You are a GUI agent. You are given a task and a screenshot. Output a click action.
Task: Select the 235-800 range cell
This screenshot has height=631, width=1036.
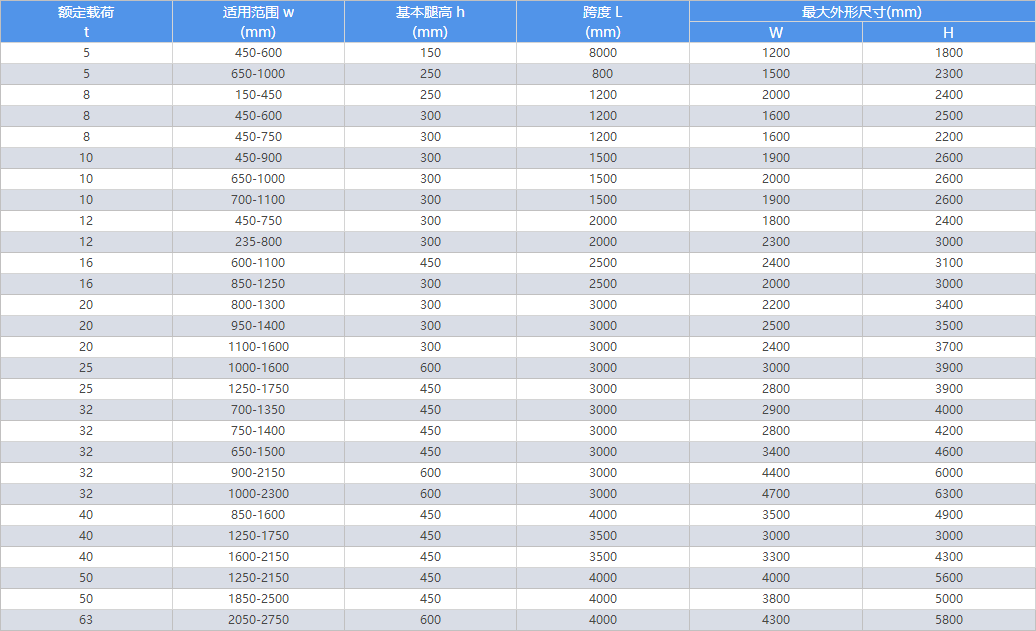pos(258,242)
